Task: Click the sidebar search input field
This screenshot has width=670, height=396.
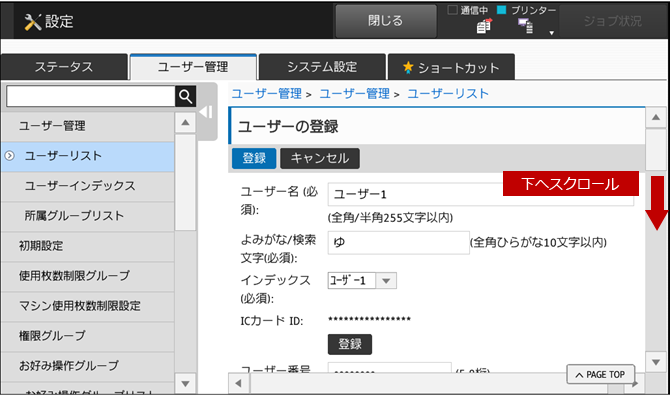Action: pyautogui.click(x=91, y=97)
